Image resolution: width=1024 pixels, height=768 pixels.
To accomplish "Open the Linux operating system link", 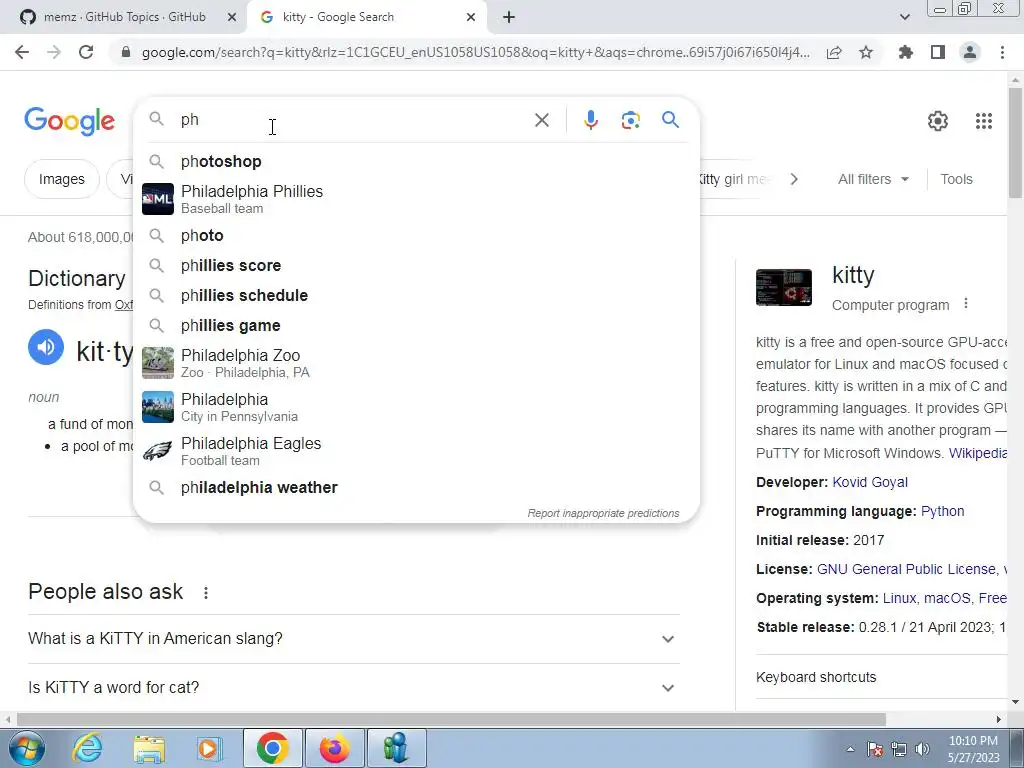I will [x=900, y=598].
